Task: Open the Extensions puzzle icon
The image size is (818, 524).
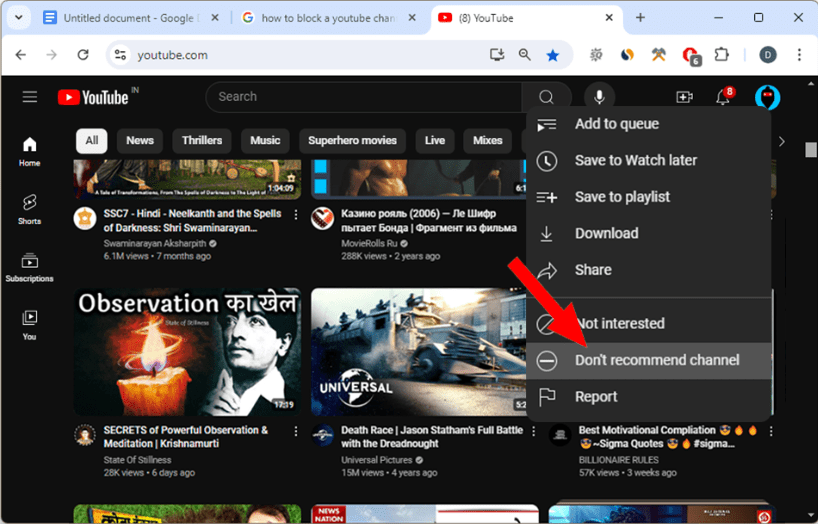Action: click(x=721, y=55)
